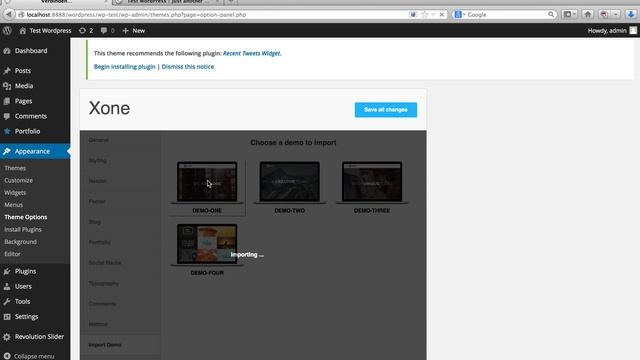Open Typography options tab
Screen dimensions: 640x360
click(x=104, y=283)
